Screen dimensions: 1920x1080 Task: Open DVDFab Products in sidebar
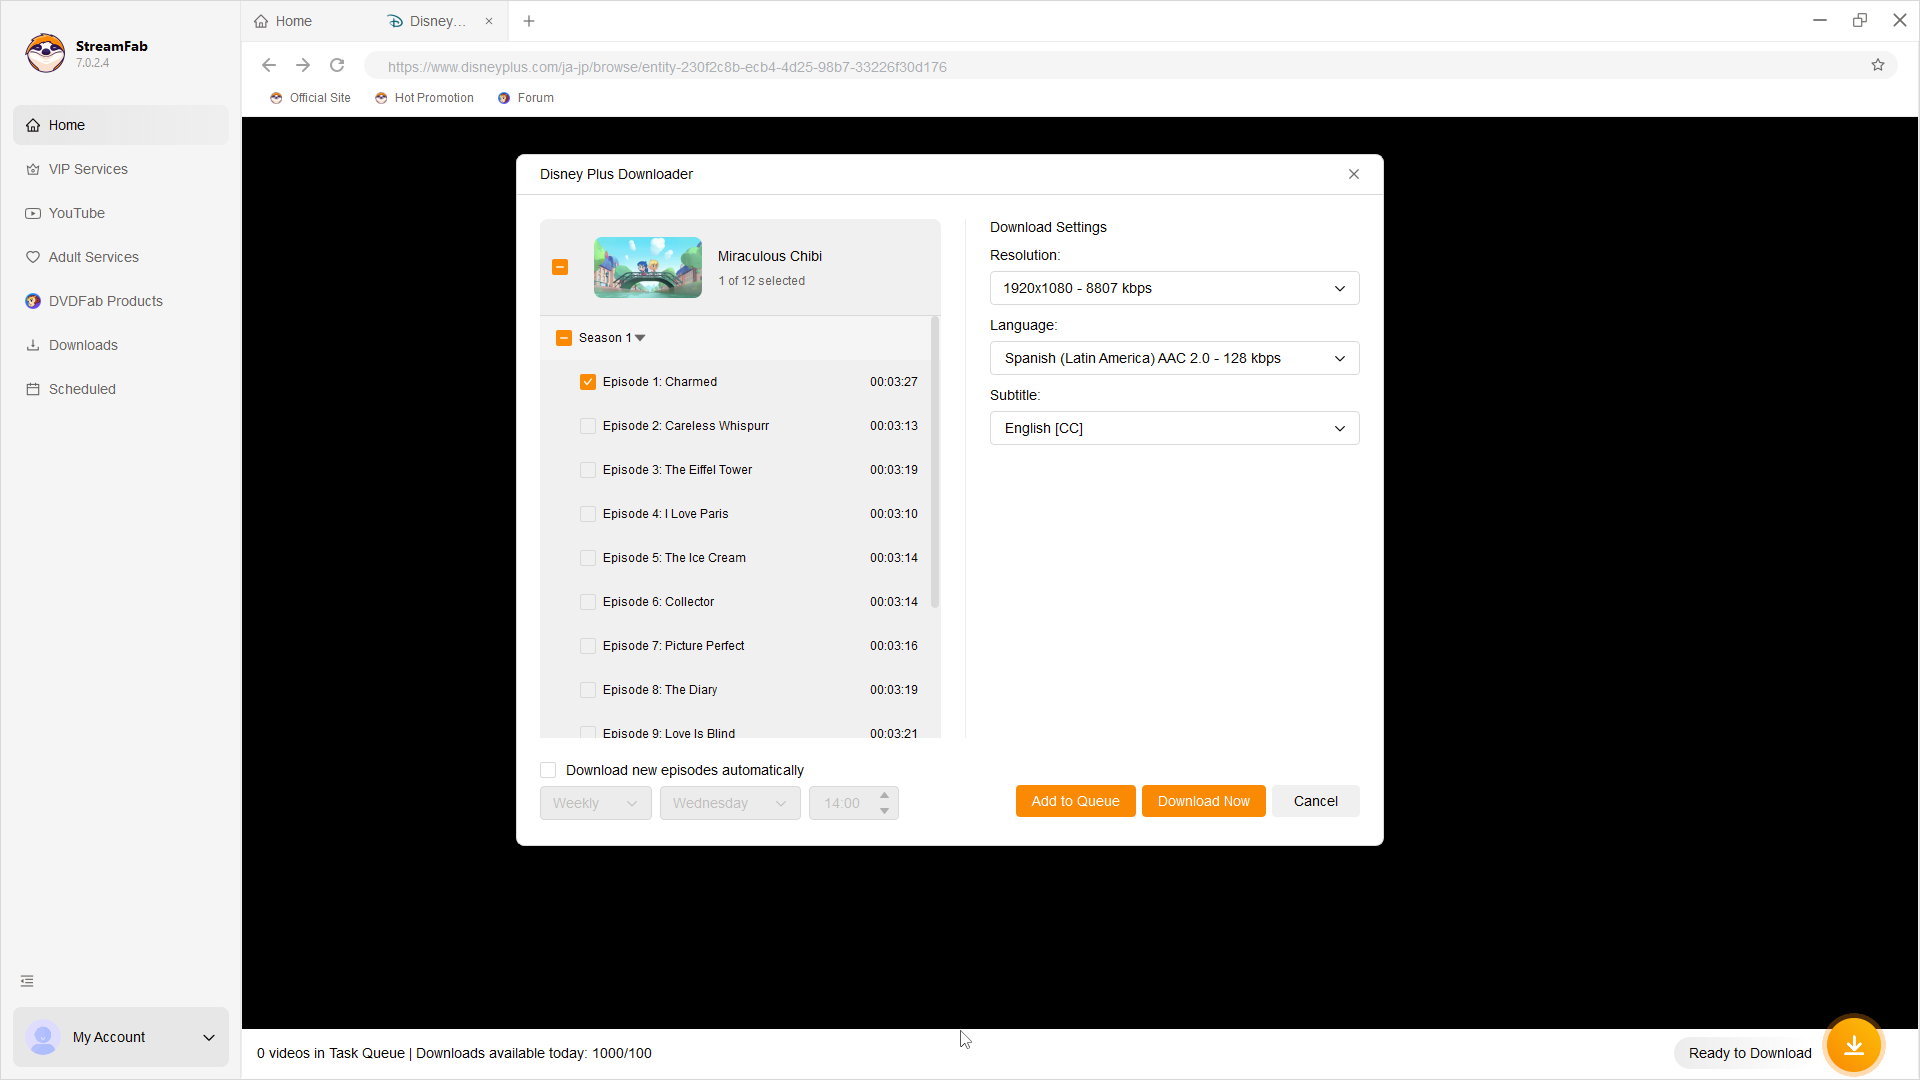[121, 301]
